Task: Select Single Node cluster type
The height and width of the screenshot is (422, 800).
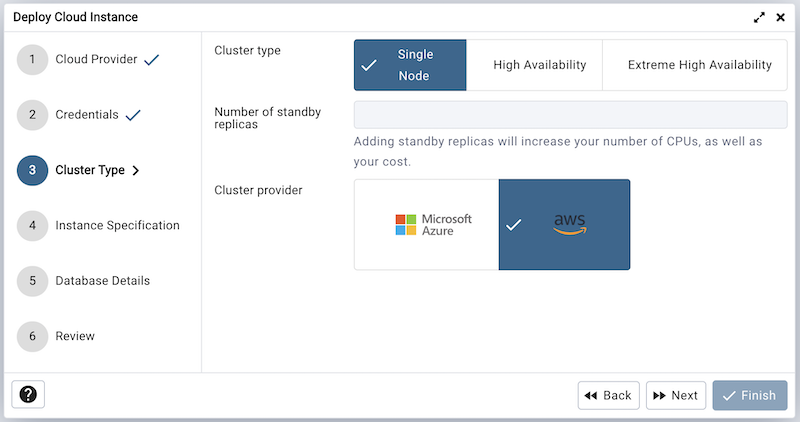Action: [410, 65]
